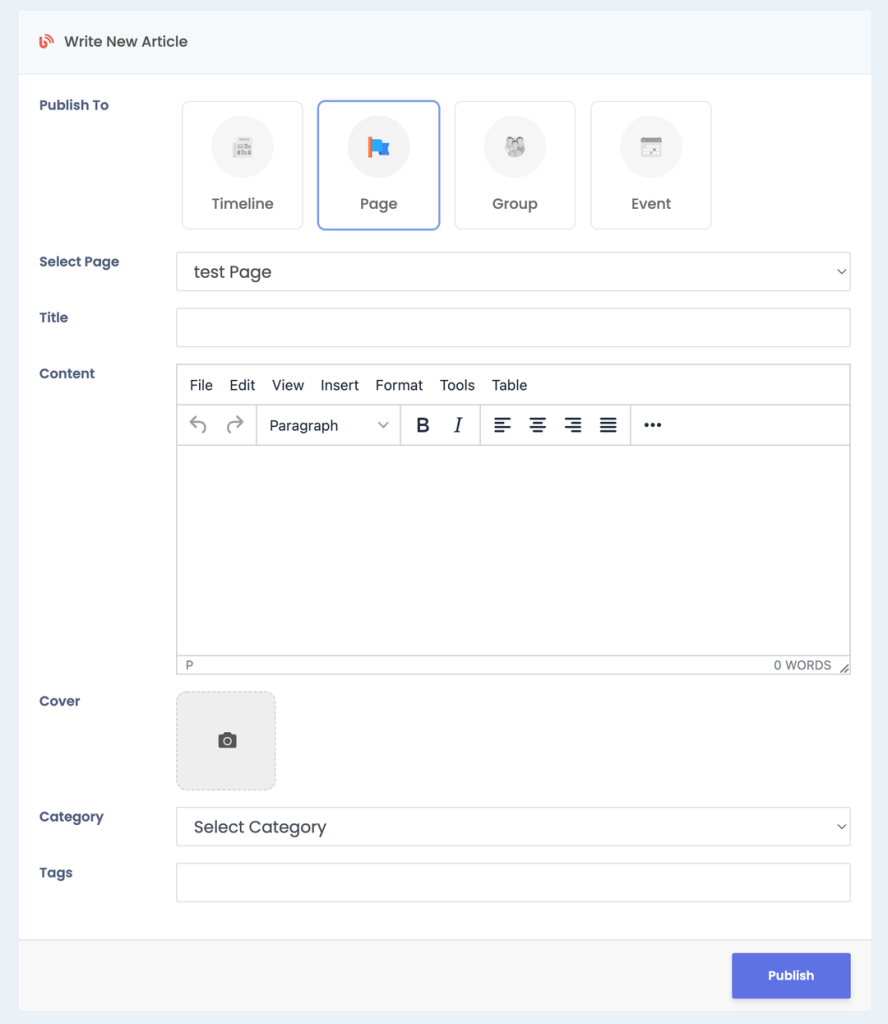888x1024 pixels.
Task: Click the editor resize handle icon
Action: point(844,667)
